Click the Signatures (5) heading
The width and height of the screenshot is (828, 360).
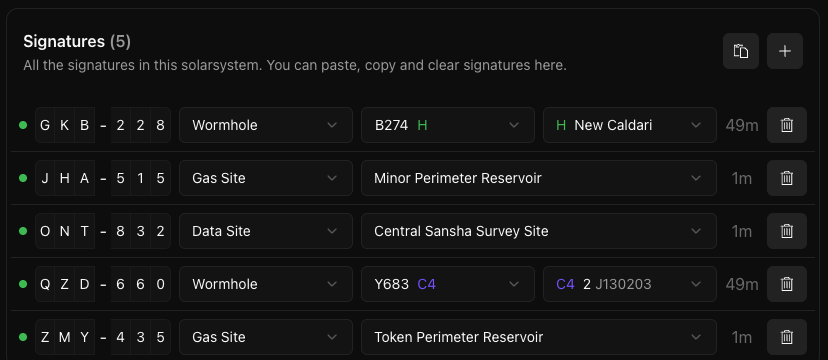click(x=77, y=41)
